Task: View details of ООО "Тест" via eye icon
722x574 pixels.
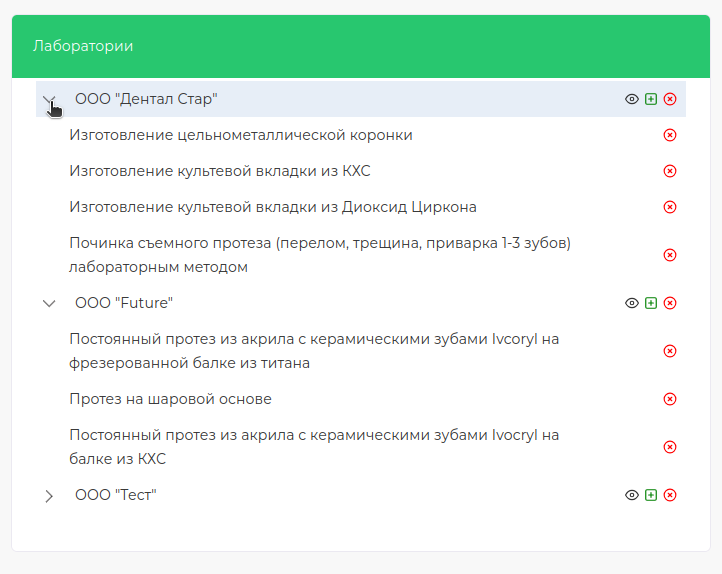Action: [632, 495]
